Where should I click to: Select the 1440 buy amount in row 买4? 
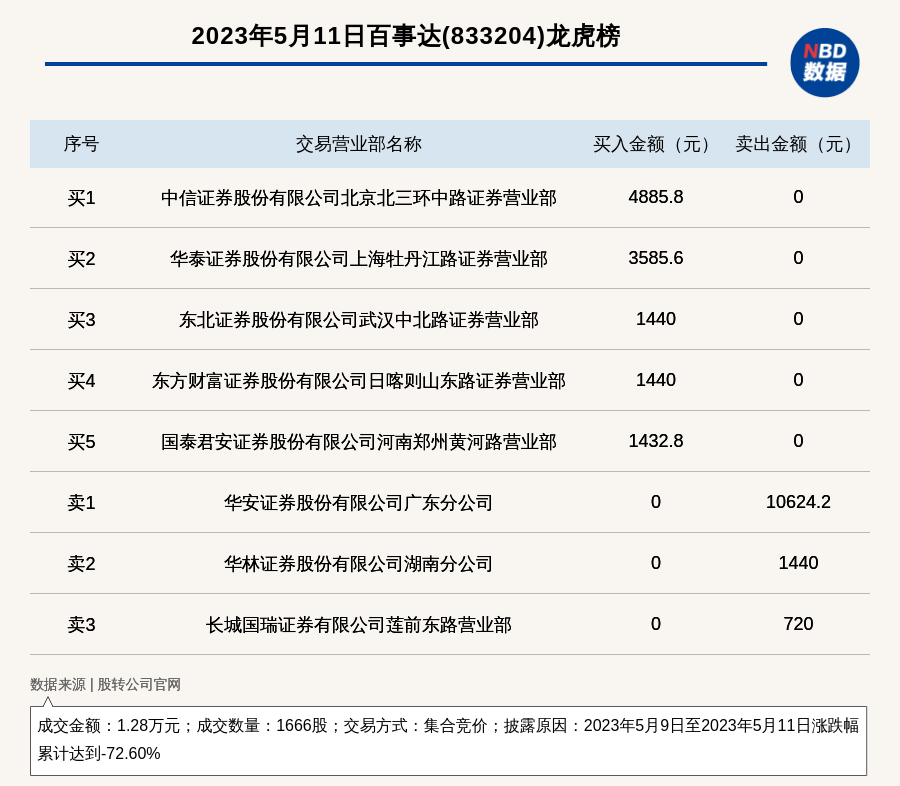655,380
